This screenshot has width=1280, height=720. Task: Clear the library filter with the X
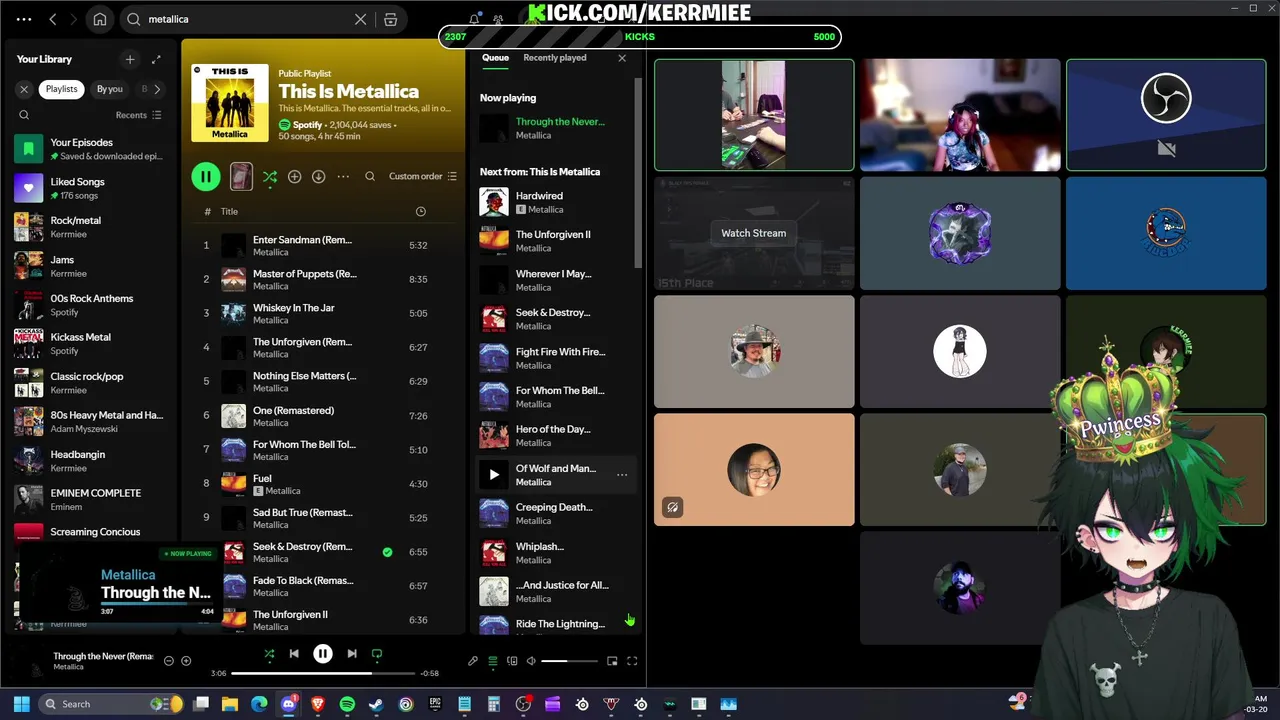(x=24, y=89)
